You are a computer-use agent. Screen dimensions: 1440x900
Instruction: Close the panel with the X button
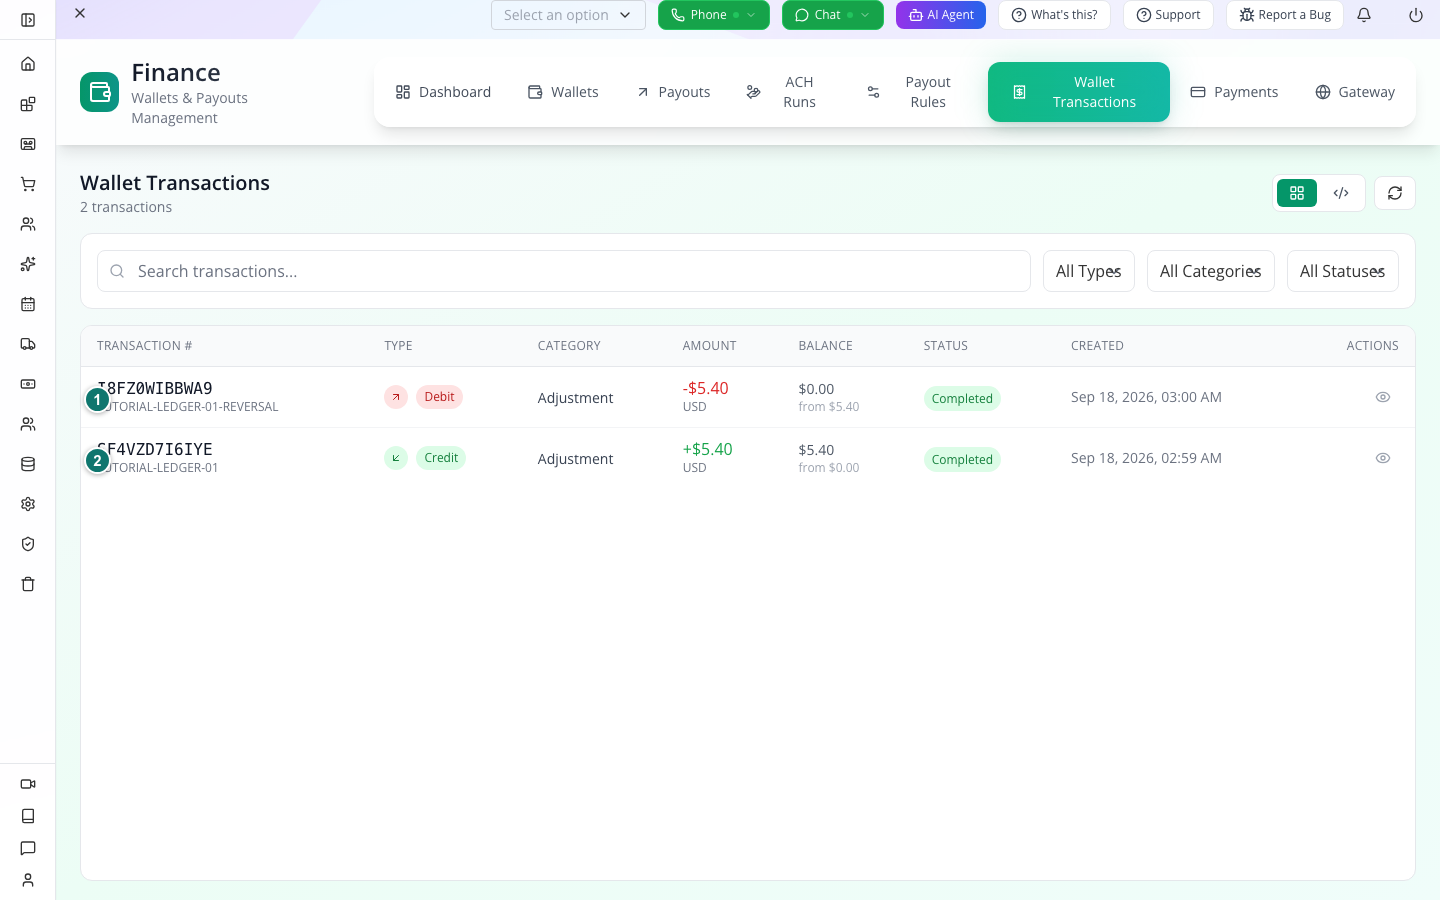pos(80,13)
